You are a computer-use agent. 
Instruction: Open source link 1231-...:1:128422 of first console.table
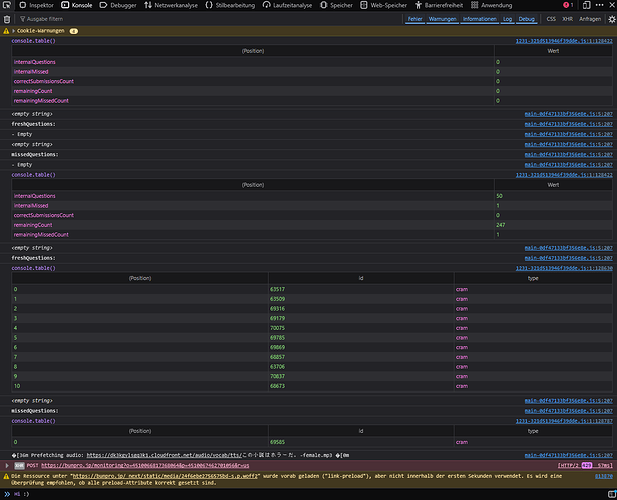coord(564,41)
